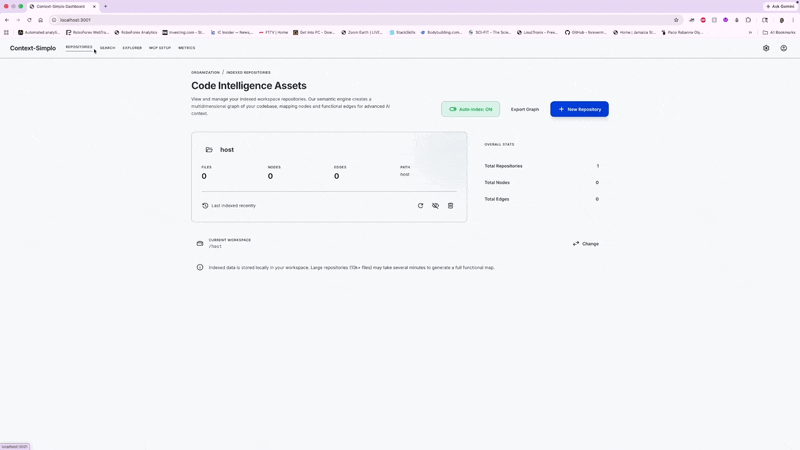800x450 pixels.
Task: Click the info icon beside indexed data note
Action: point(200,267)
